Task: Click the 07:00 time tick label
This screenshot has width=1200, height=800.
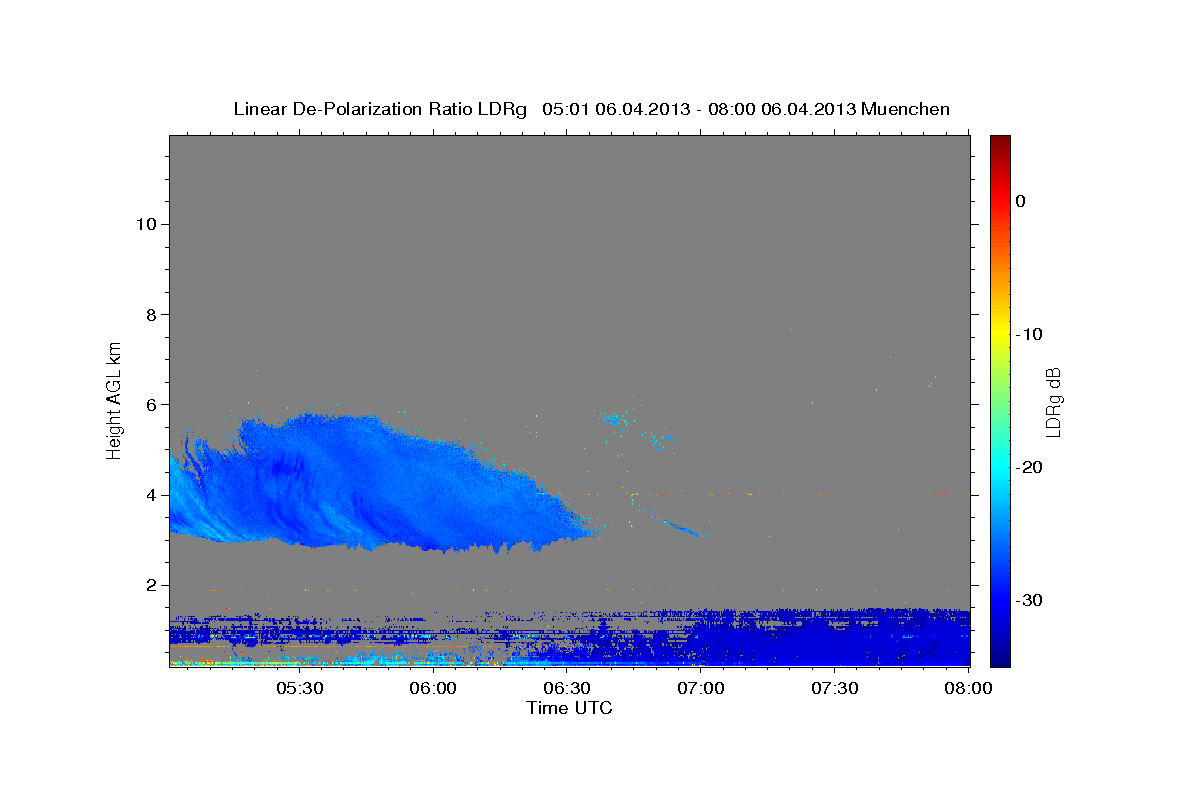Action: (701, 688)
